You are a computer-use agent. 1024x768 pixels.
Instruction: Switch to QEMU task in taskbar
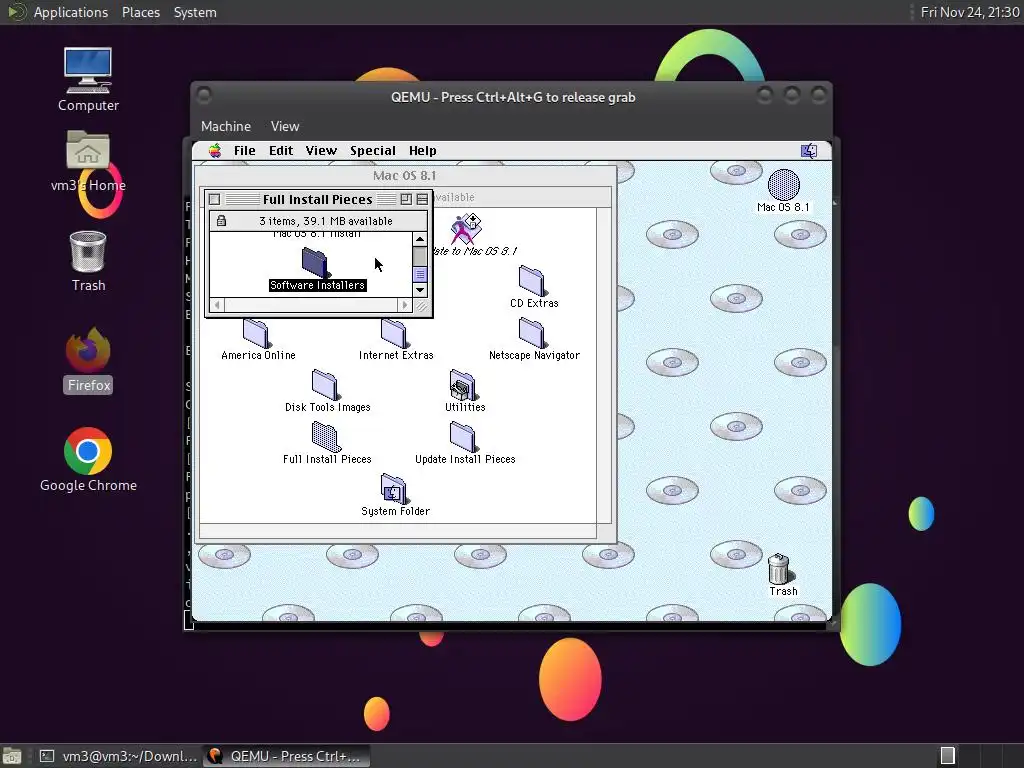[x=286, y=756]
